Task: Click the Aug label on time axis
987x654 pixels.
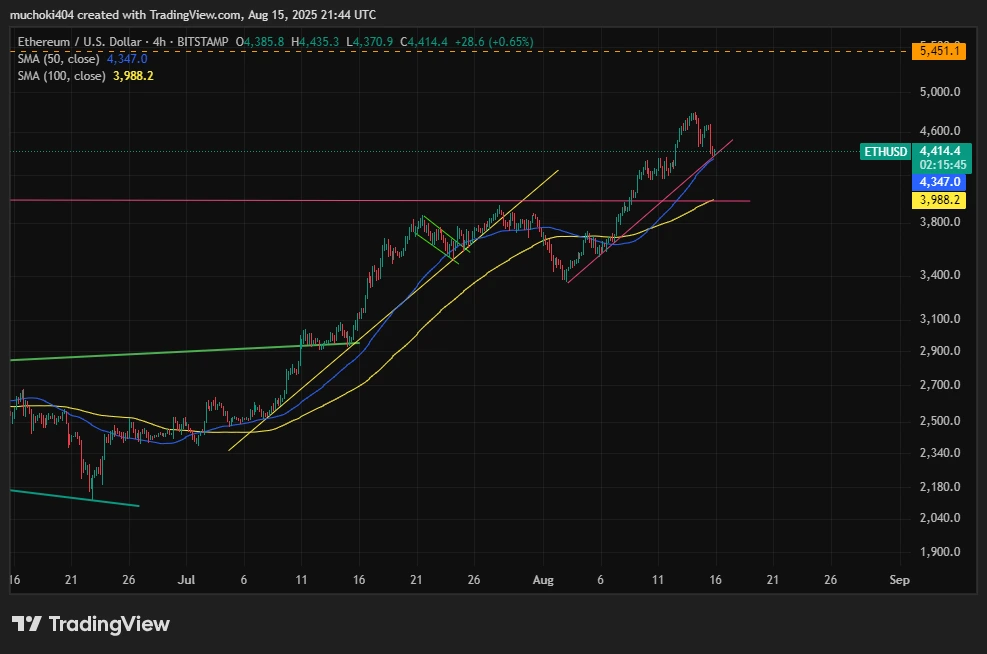Action: coord(543,579)
